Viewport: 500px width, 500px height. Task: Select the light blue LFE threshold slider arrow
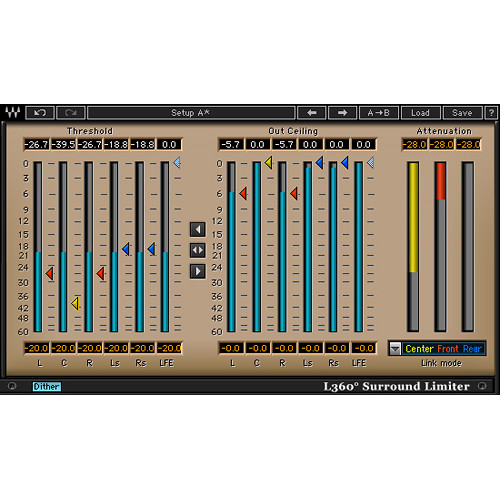point(177,163)
